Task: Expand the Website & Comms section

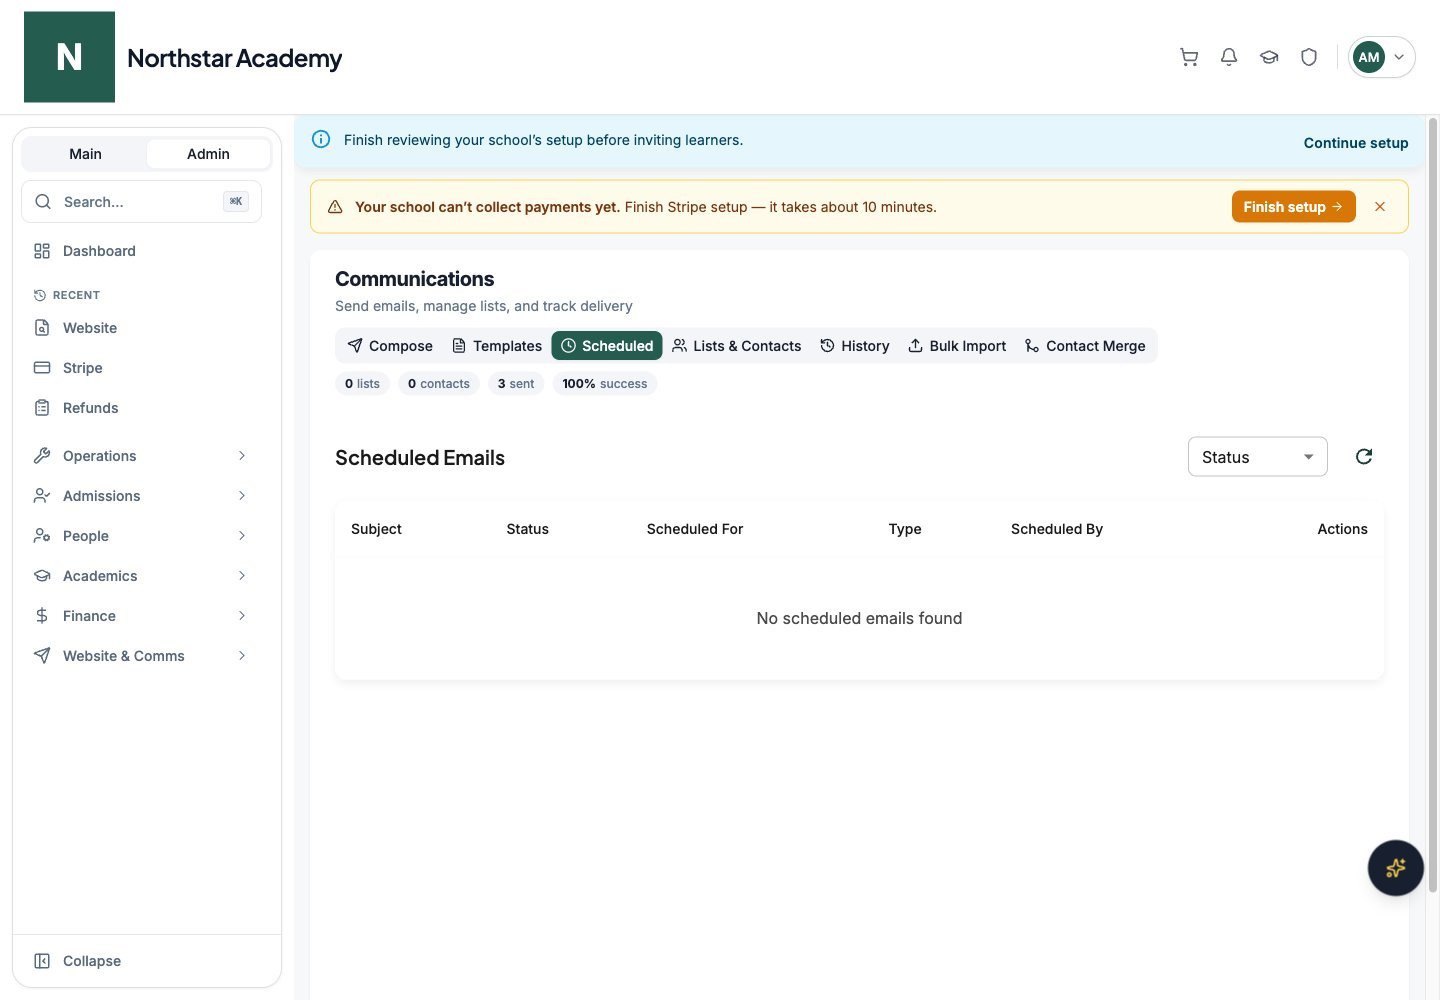Action: tap(141, 656)
